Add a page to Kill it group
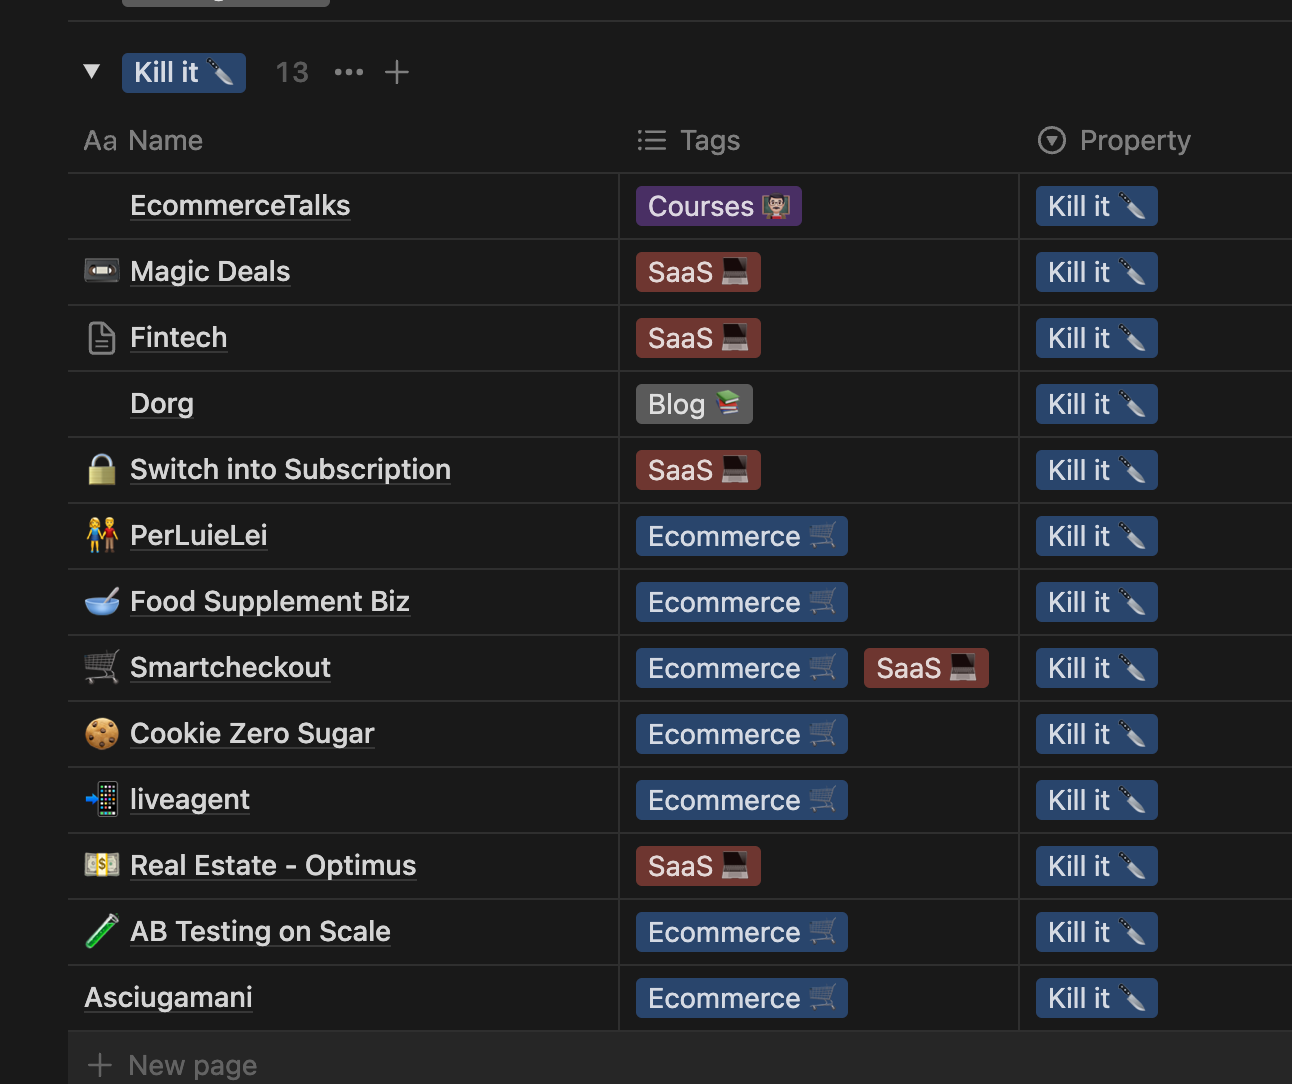The image size is (1292, 1084). pyautogui.click(x=397, y=72)
